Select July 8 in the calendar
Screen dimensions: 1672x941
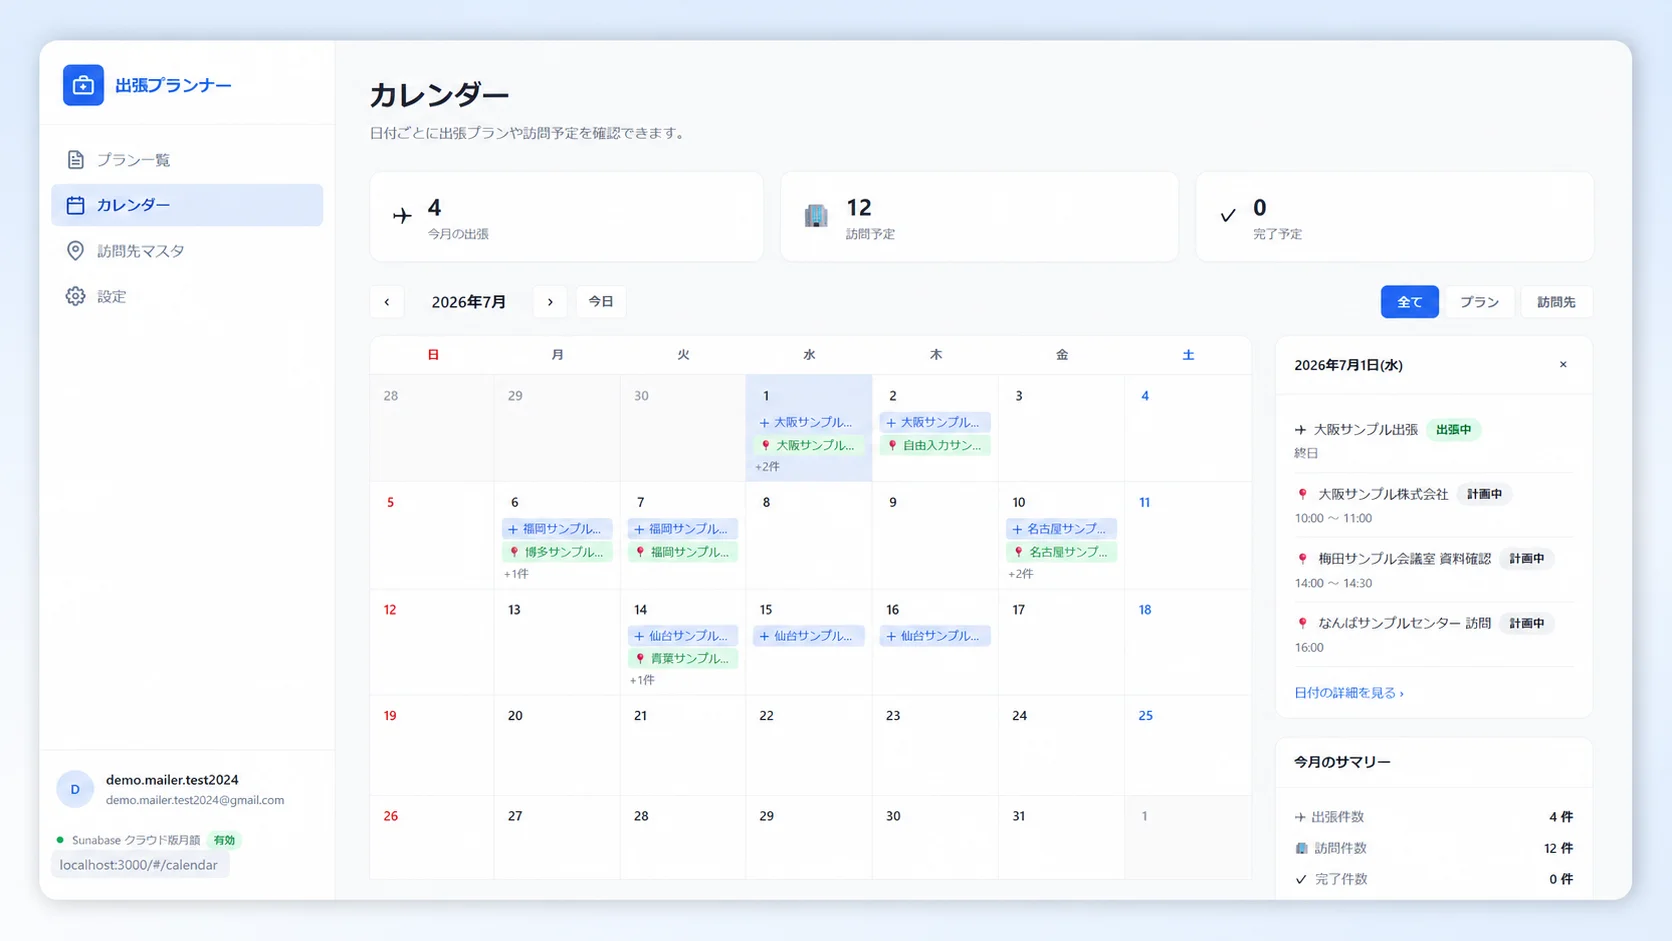coord(809,535)
